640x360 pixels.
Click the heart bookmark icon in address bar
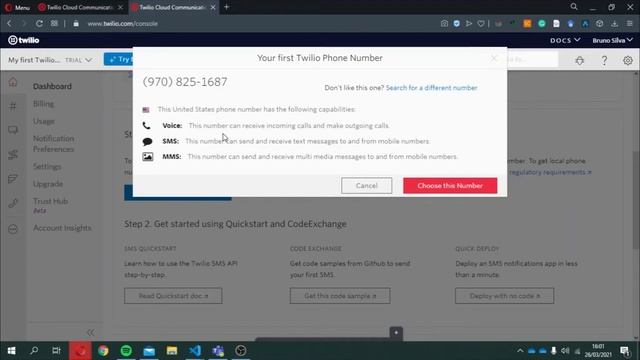481,24
